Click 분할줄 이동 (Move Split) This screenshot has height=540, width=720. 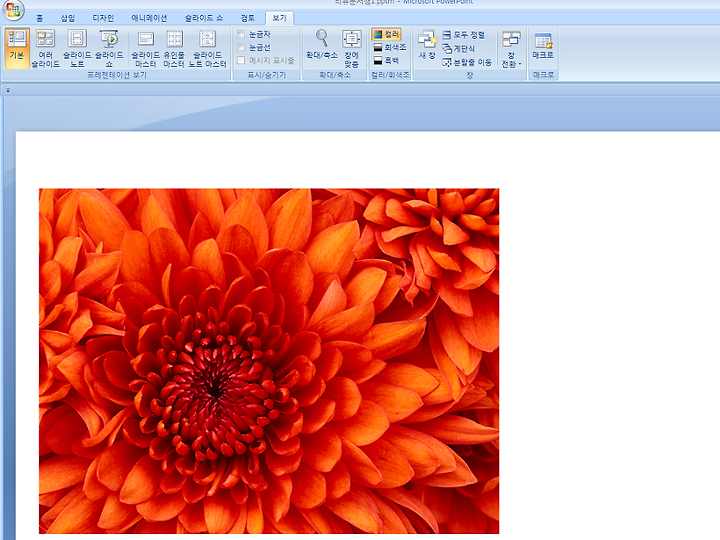[x=467, y=62]
